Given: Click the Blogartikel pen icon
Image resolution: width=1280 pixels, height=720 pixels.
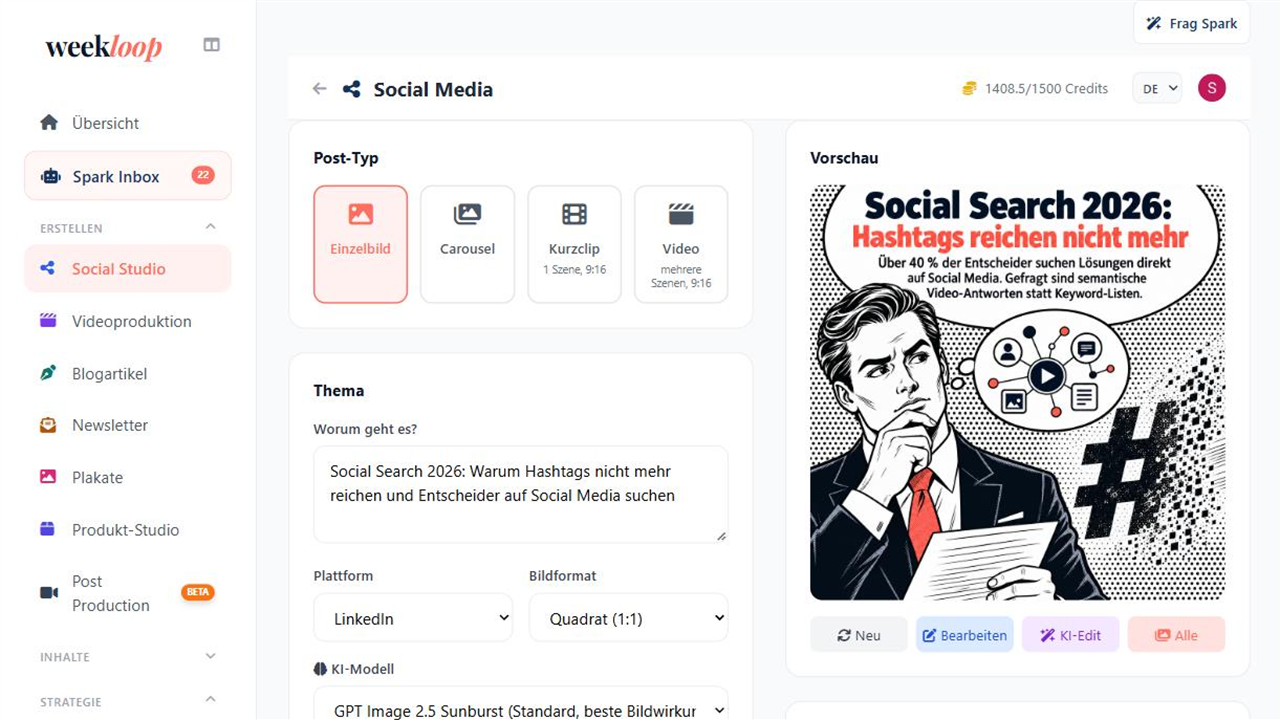Looking at the screenshot, I should [x=48, y=373].
